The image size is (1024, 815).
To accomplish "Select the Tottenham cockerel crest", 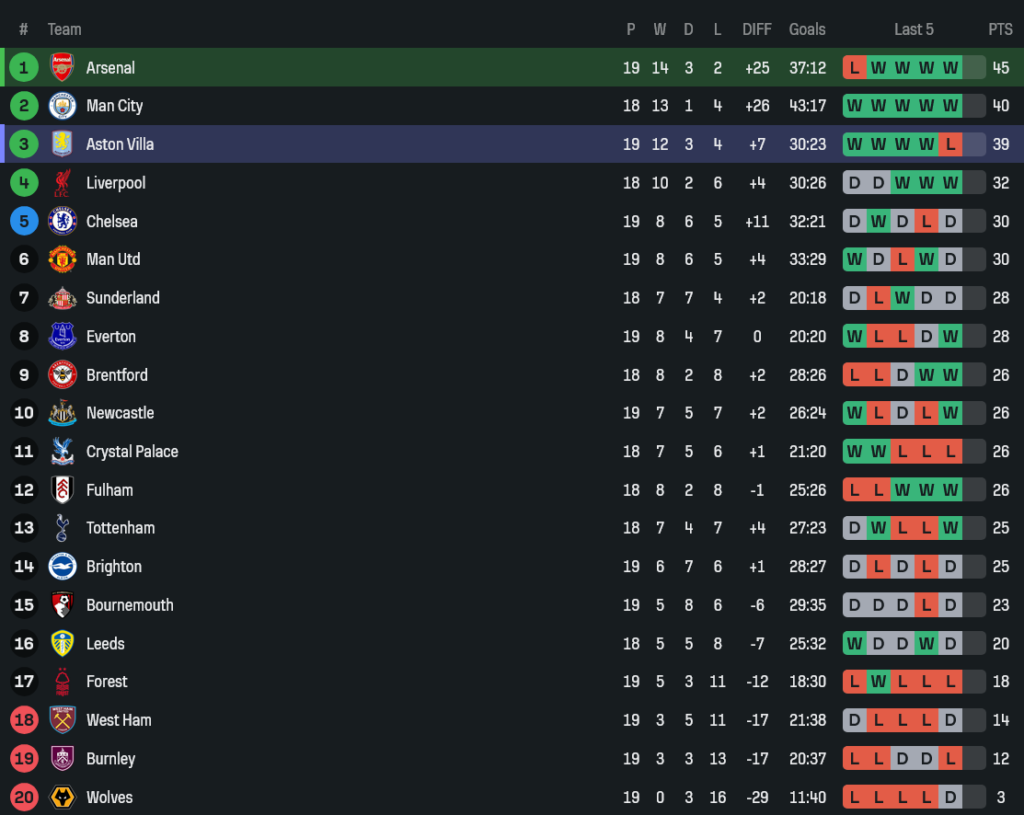I will coord(62,528).
